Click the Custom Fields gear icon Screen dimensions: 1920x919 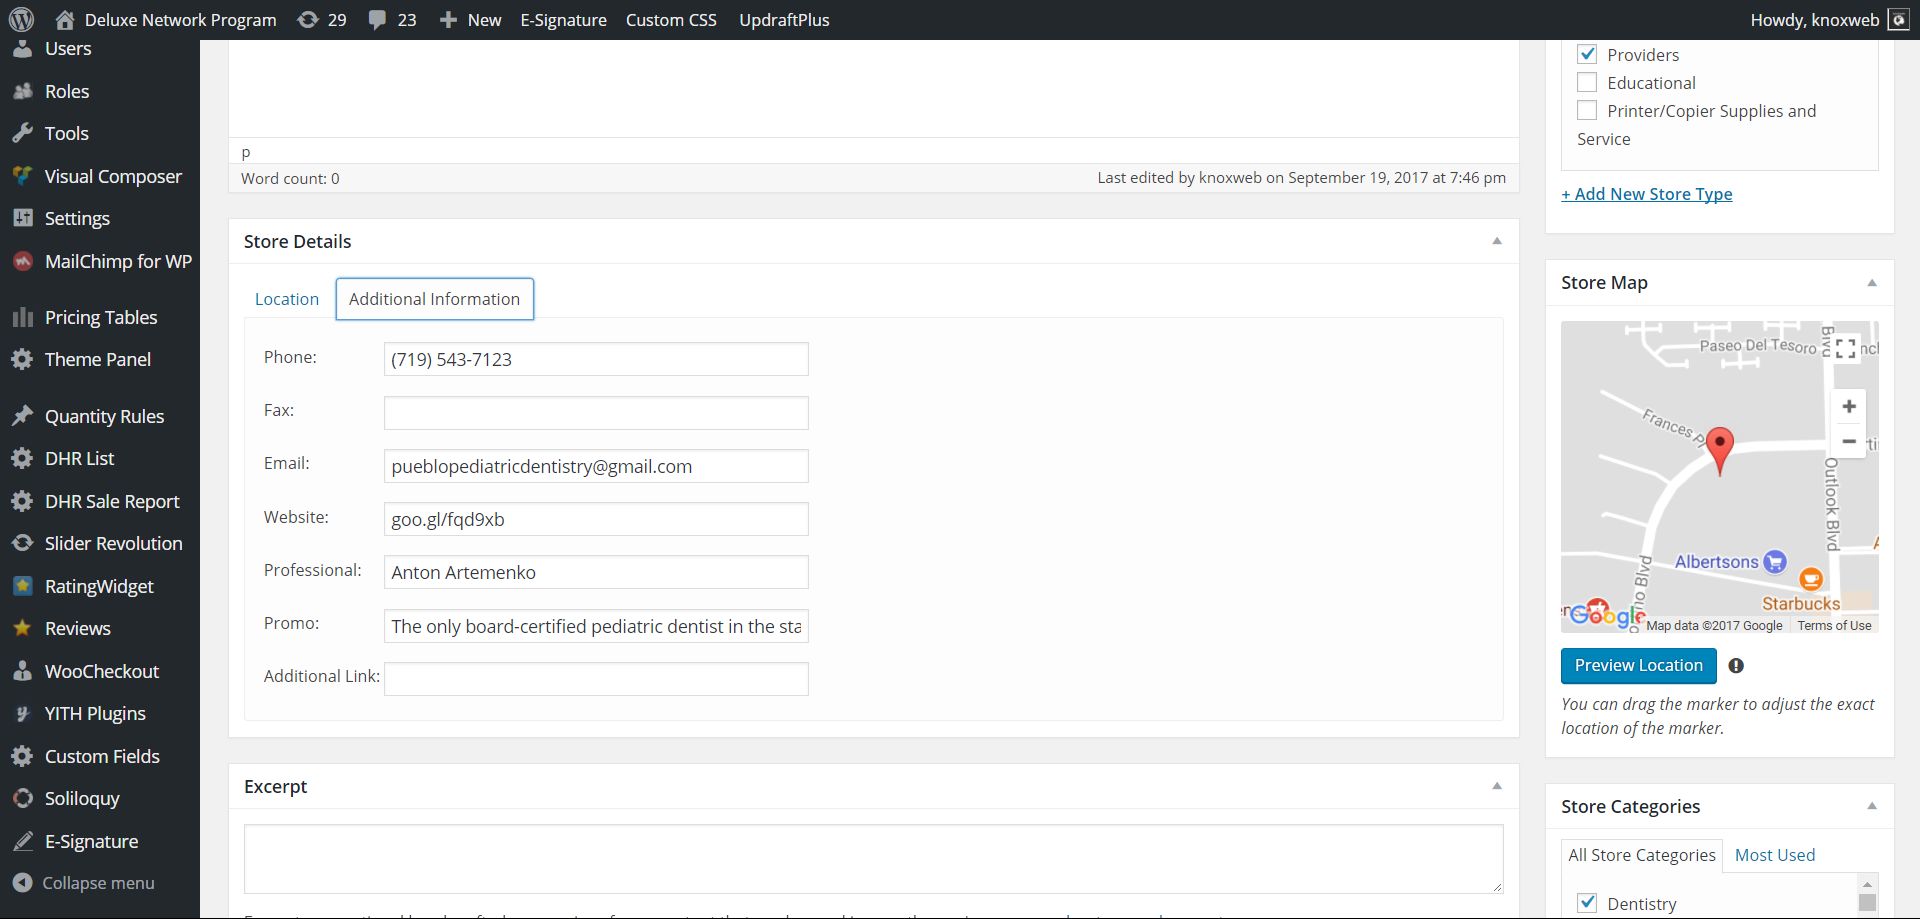click(22, 756)
